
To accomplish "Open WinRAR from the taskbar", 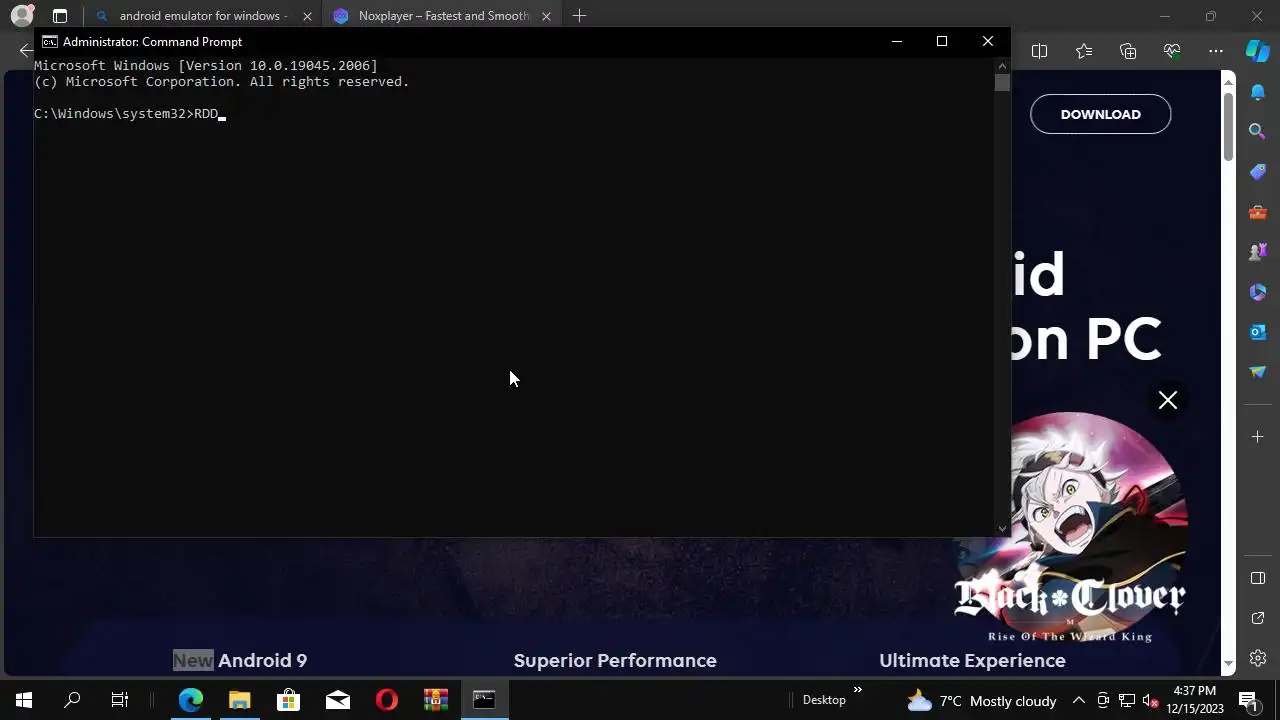I will 435,700.
